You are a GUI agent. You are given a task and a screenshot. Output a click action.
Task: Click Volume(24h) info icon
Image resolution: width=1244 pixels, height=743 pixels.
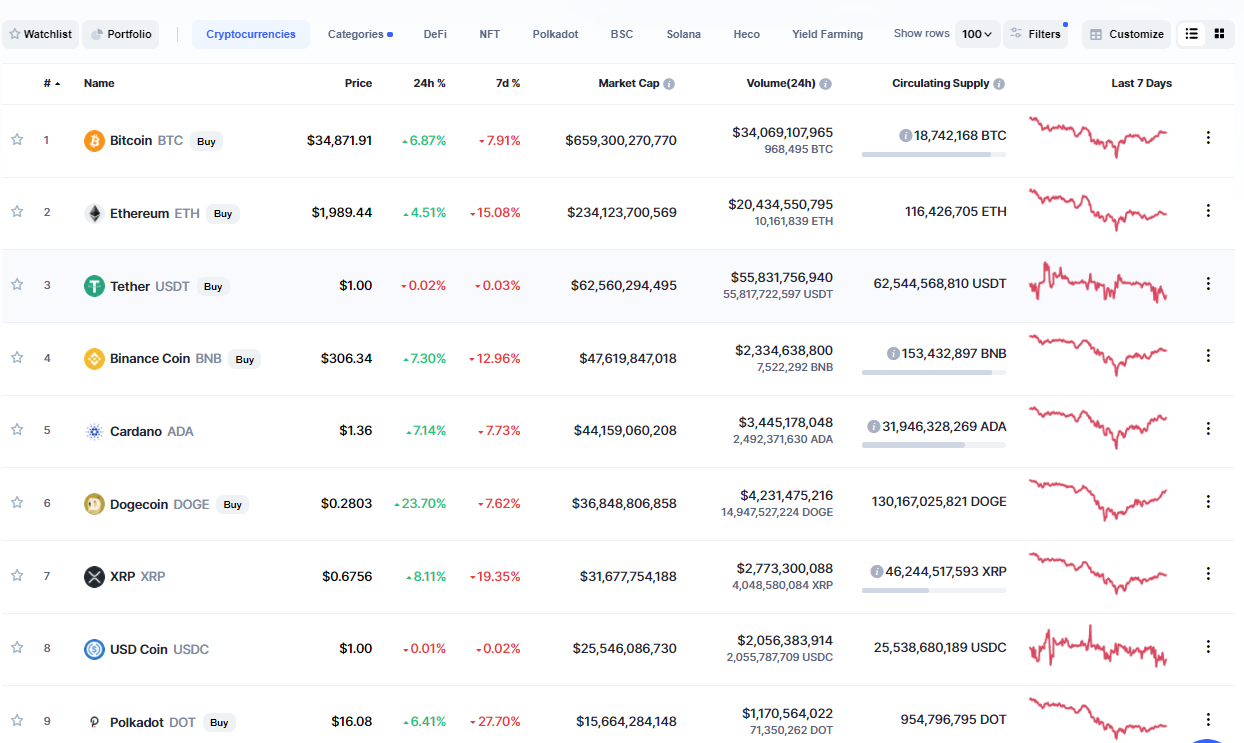826,84
